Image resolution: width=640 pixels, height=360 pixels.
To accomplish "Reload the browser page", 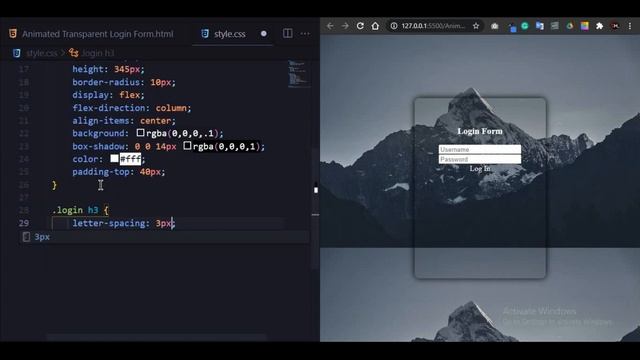I will [x=360, y=26].
